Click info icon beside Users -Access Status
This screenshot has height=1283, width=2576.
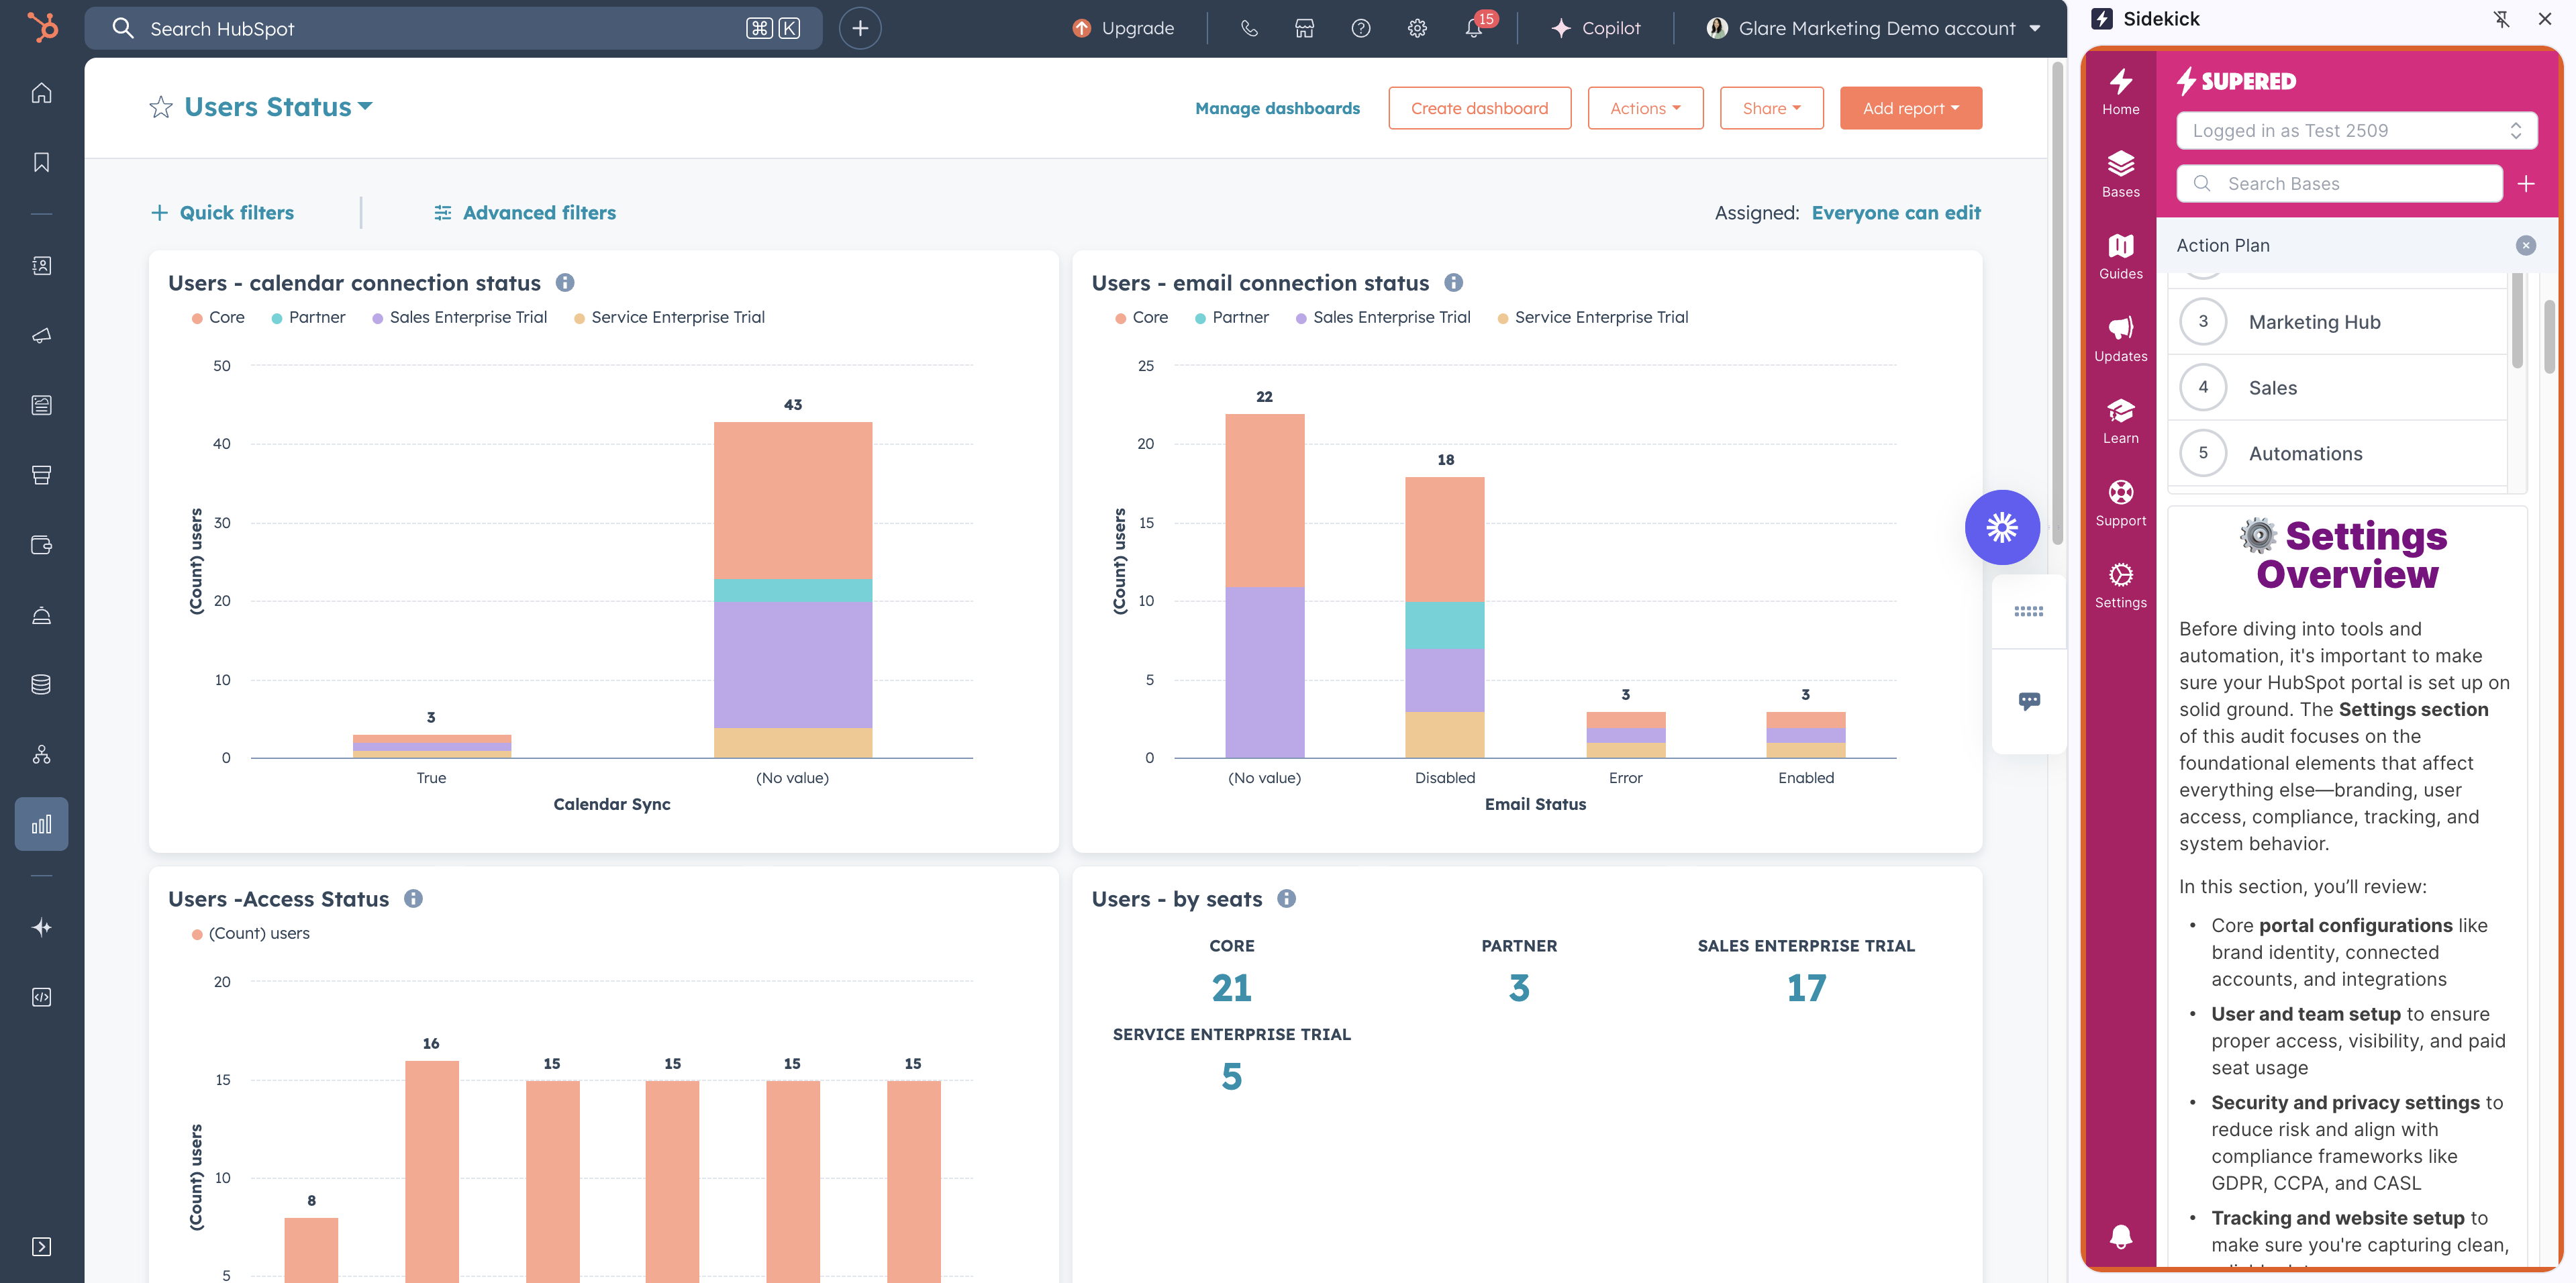(413, 899)
